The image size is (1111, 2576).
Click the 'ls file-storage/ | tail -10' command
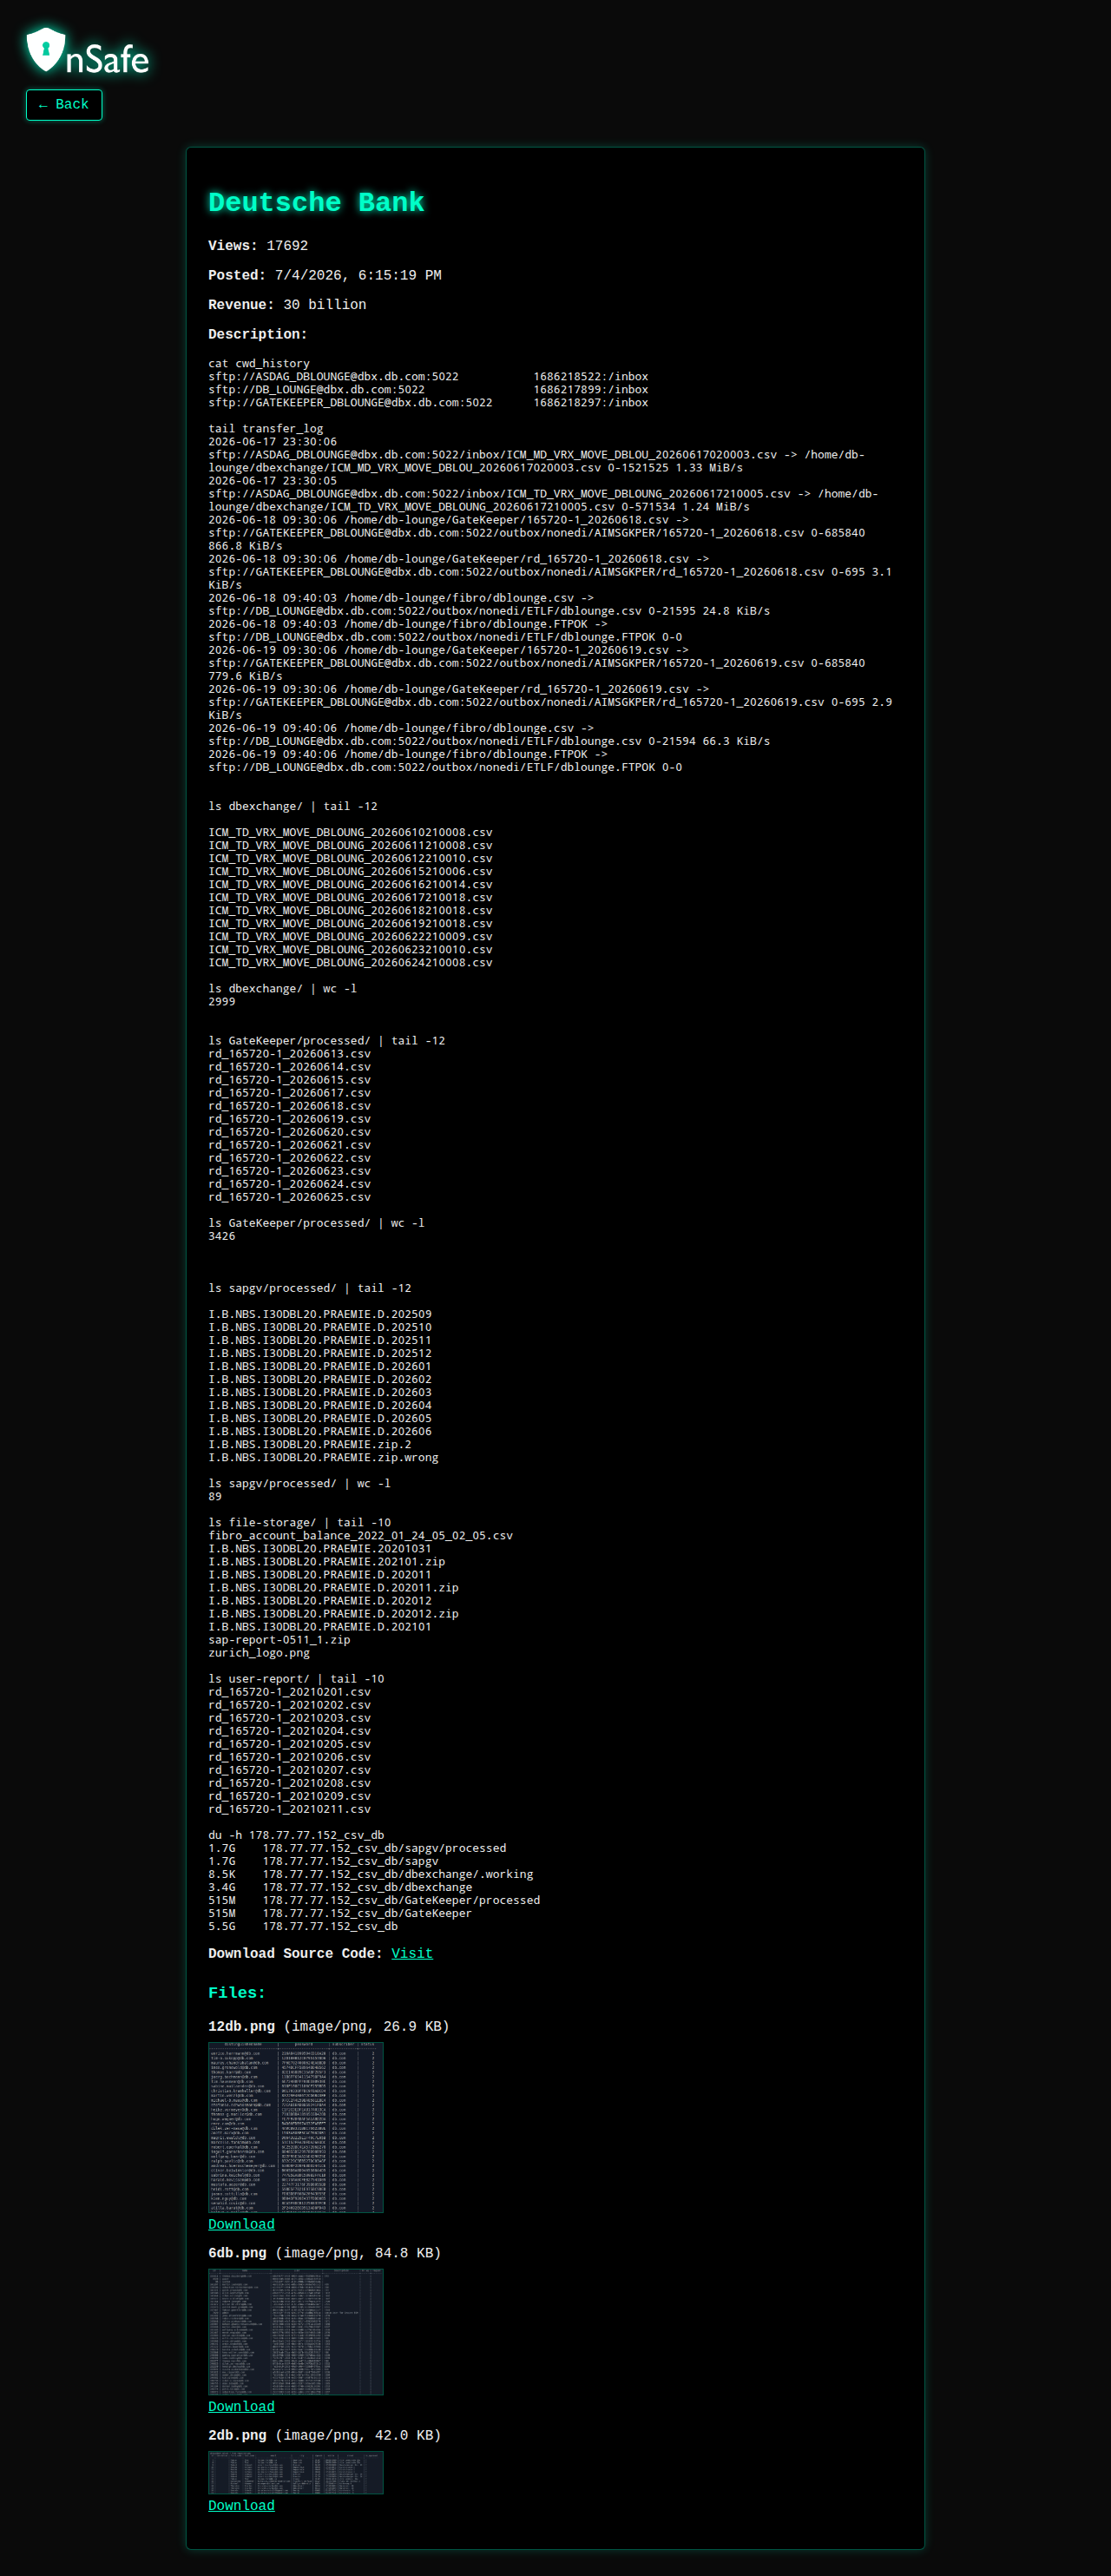pyautogui.click(x=300, y=1522)
